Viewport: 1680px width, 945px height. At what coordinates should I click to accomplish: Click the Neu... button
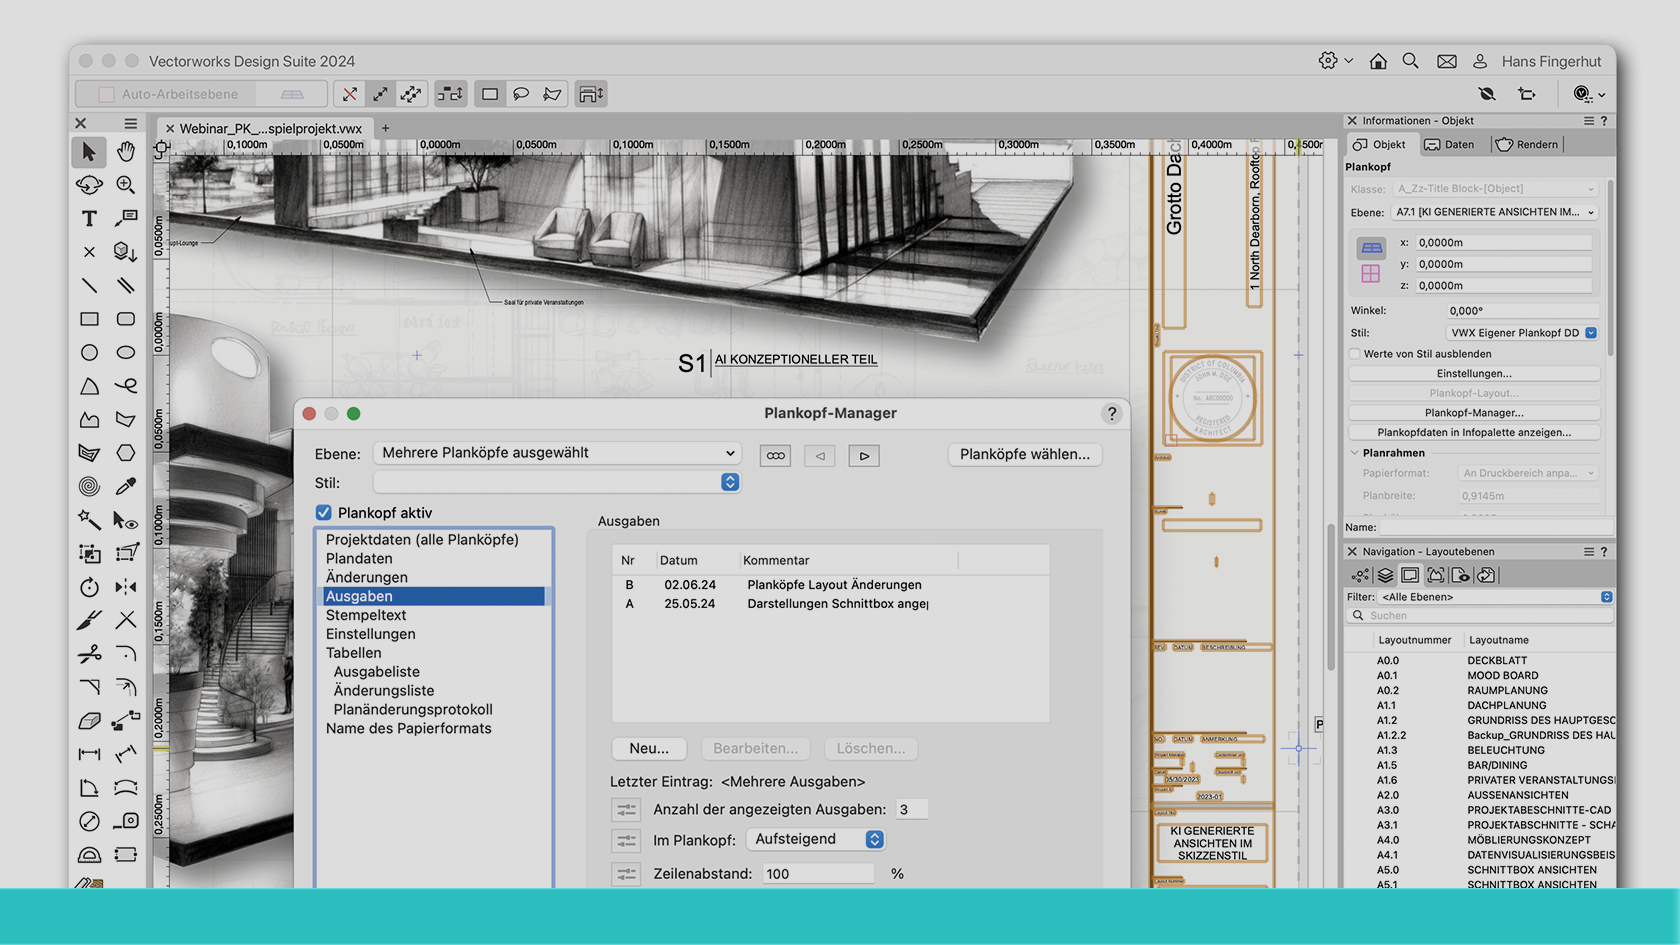(649, 748)
